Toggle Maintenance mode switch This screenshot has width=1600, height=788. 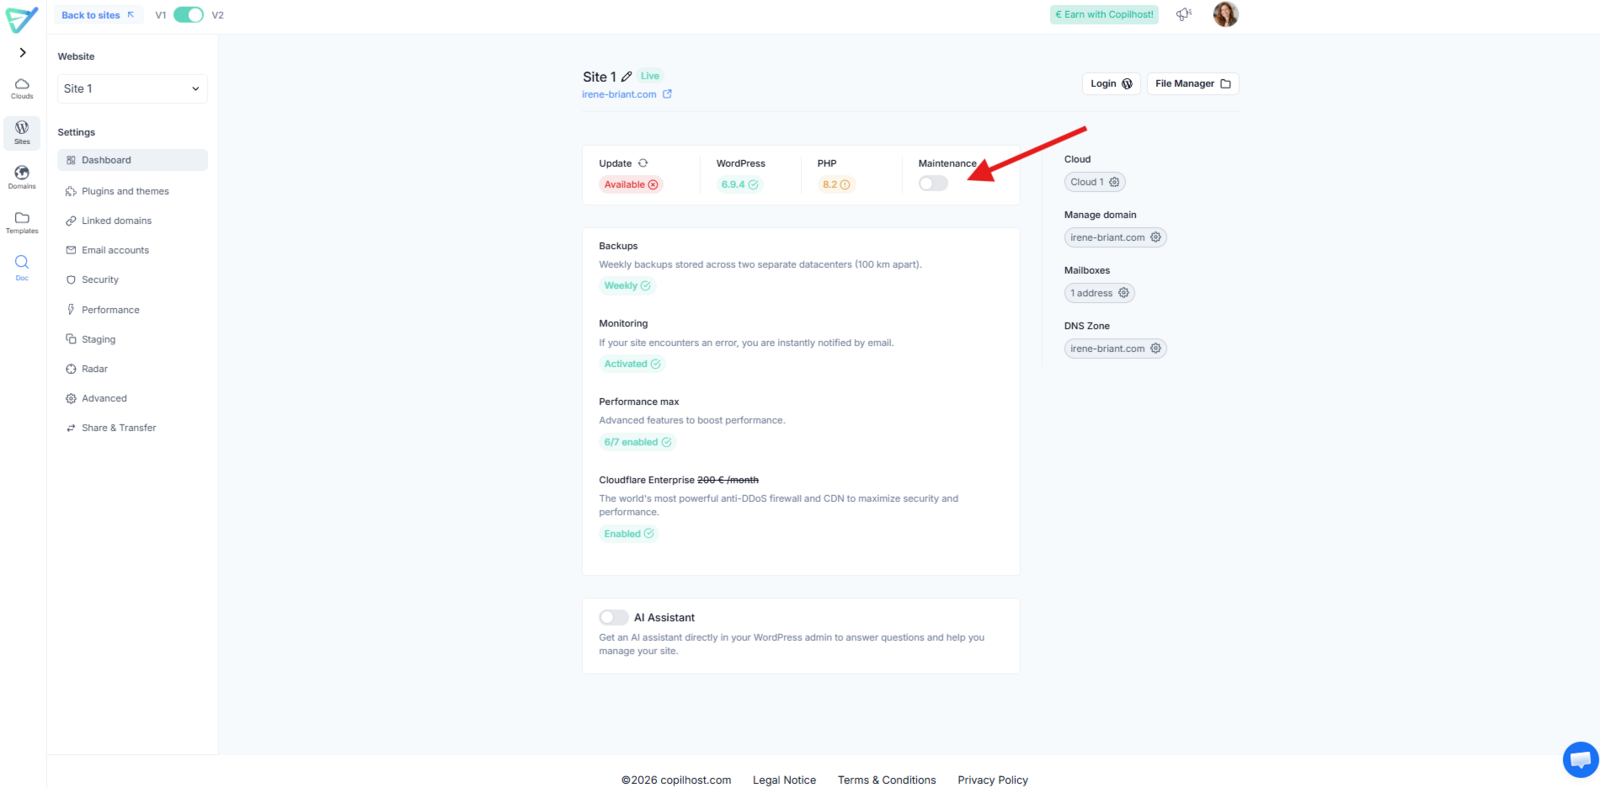coord(933,184)
